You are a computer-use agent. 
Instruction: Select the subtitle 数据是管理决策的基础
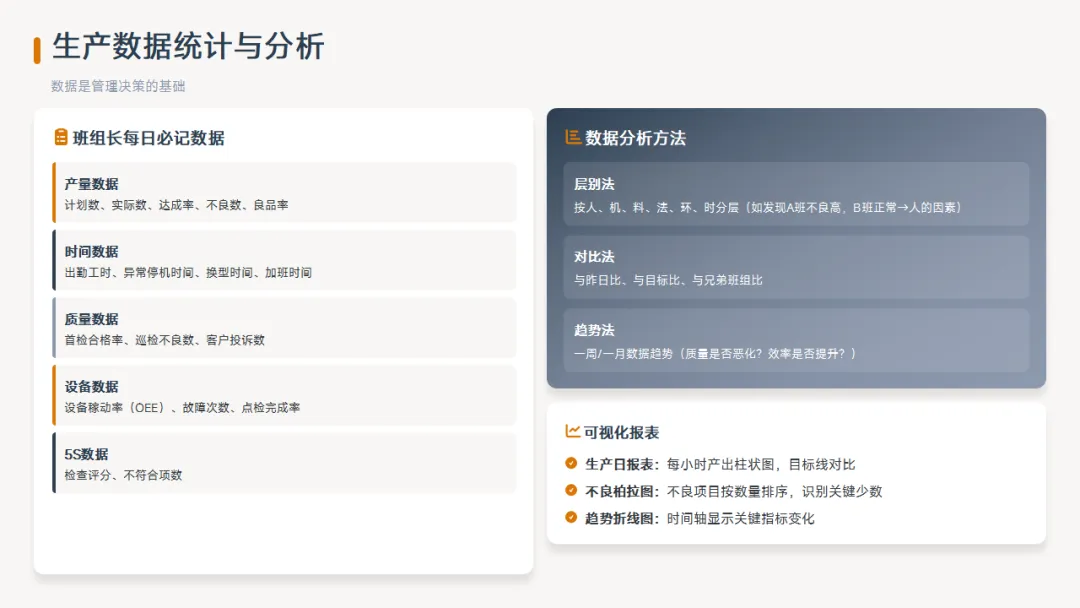tap(118, 86)
